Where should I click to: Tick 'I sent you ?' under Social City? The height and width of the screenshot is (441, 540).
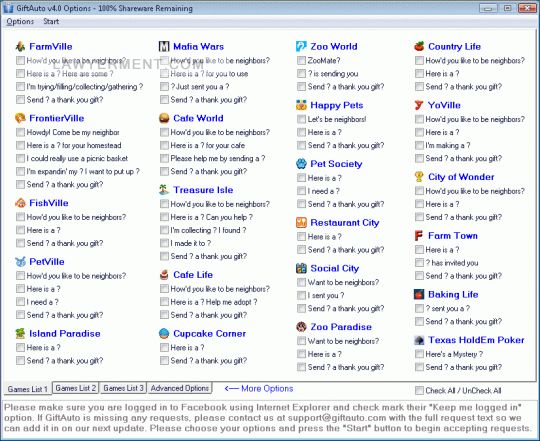[301, 295]
